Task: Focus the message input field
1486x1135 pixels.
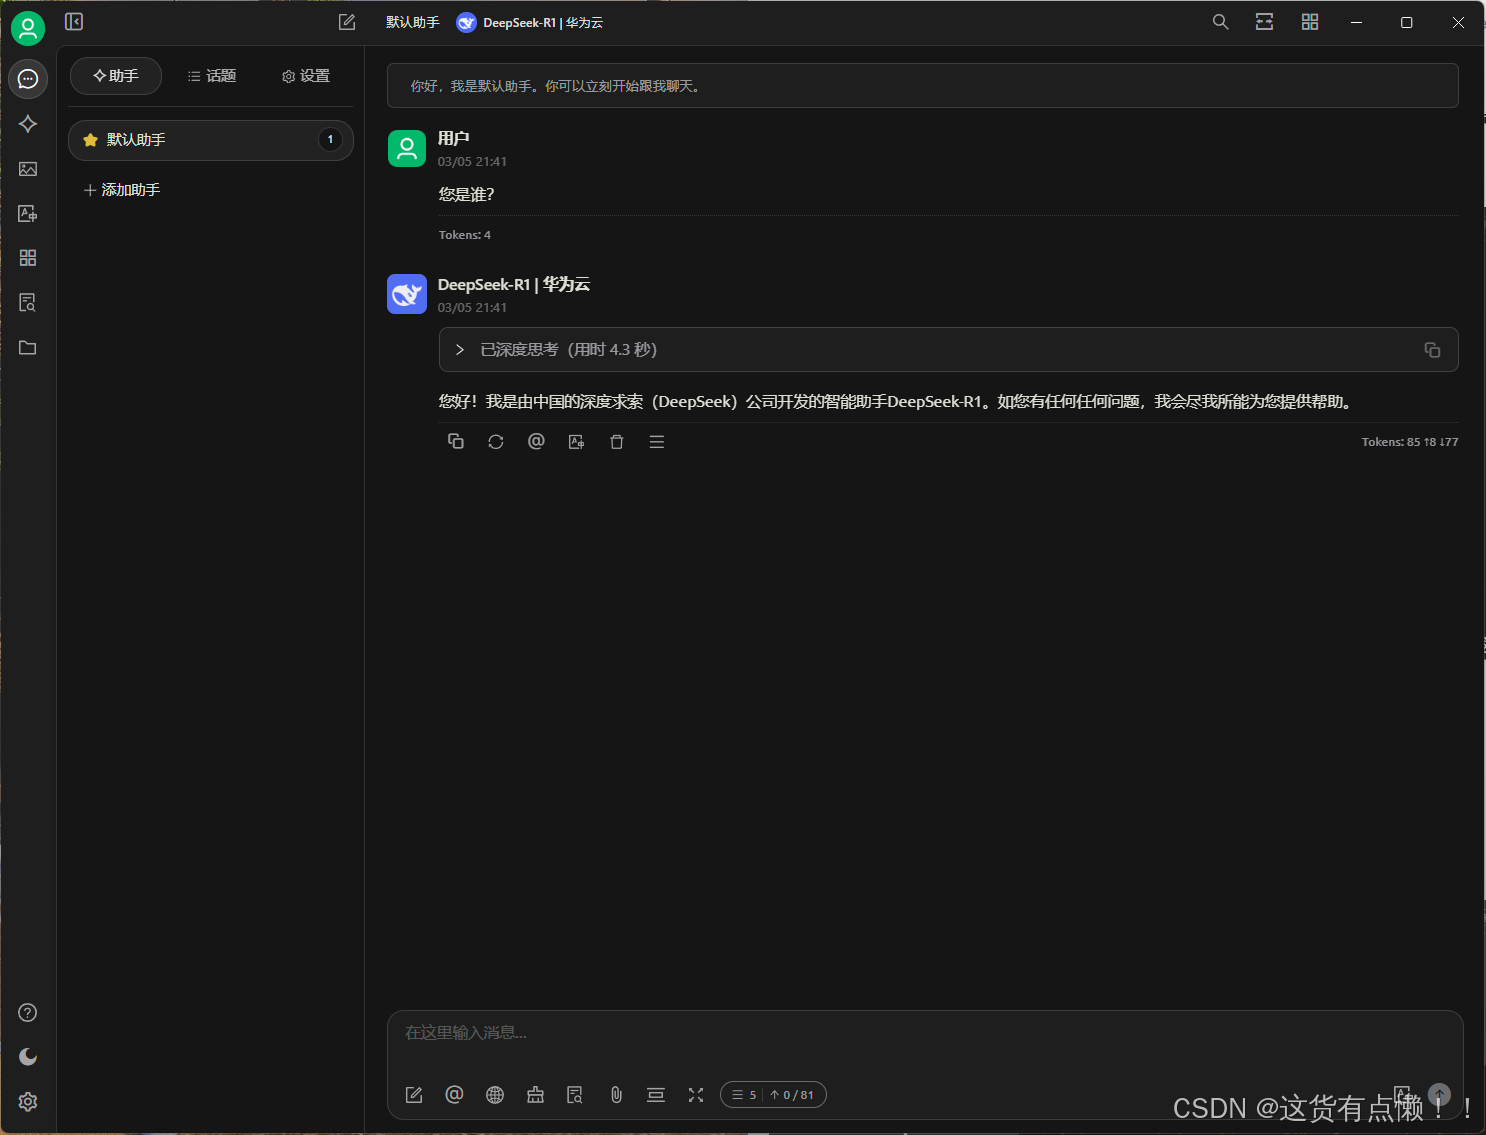Action: click(x=925, y=1033)
